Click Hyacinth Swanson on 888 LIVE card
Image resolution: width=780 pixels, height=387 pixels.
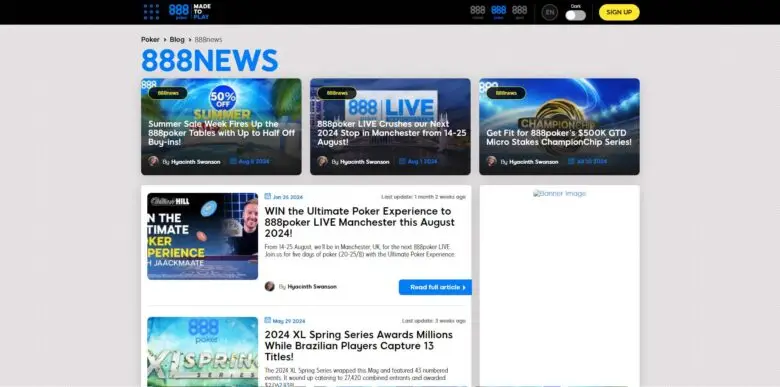pyautogui.click(x=365, y=162)
